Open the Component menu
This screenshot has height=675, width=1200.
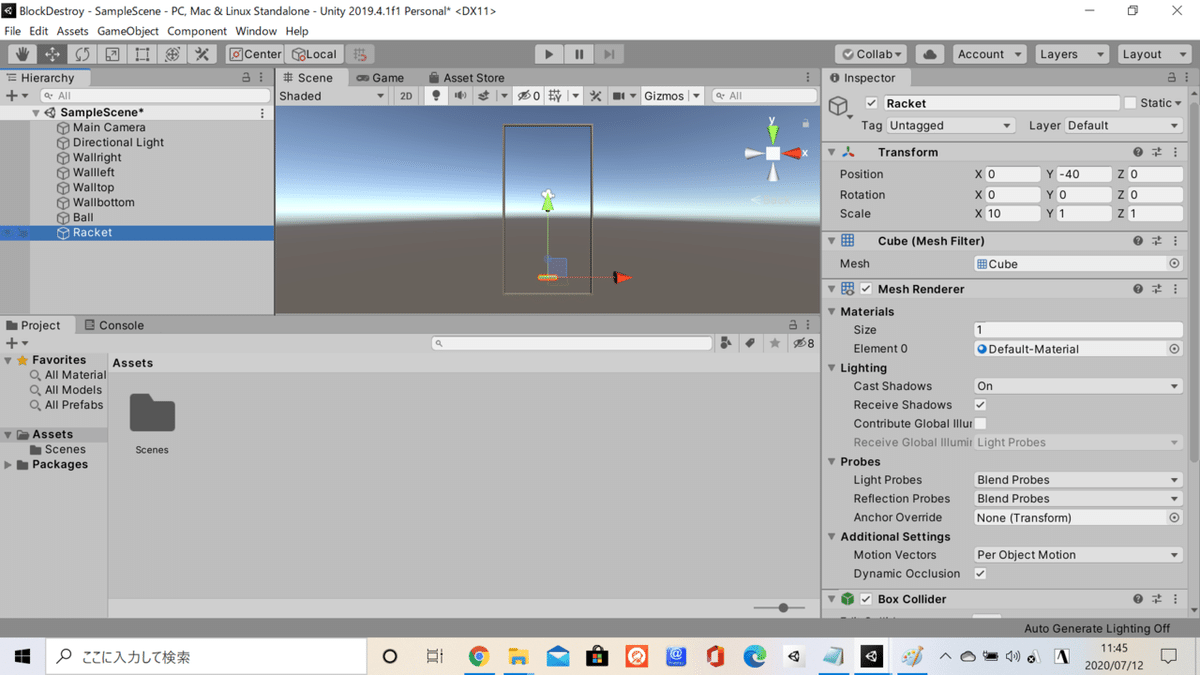tap(197, 31)
